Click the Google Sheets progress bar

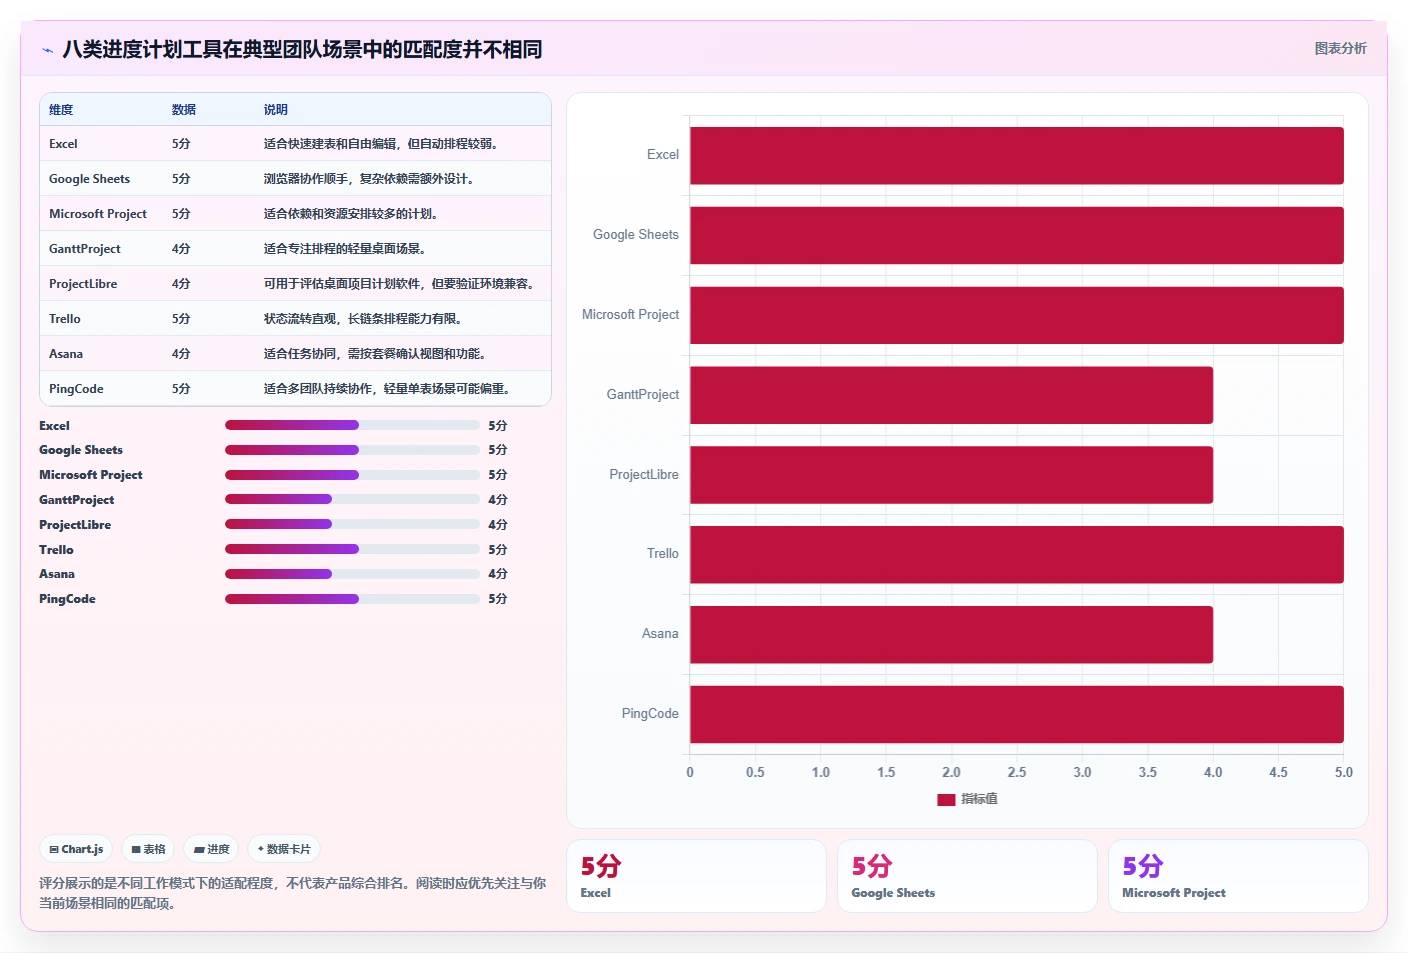[352, 450]
